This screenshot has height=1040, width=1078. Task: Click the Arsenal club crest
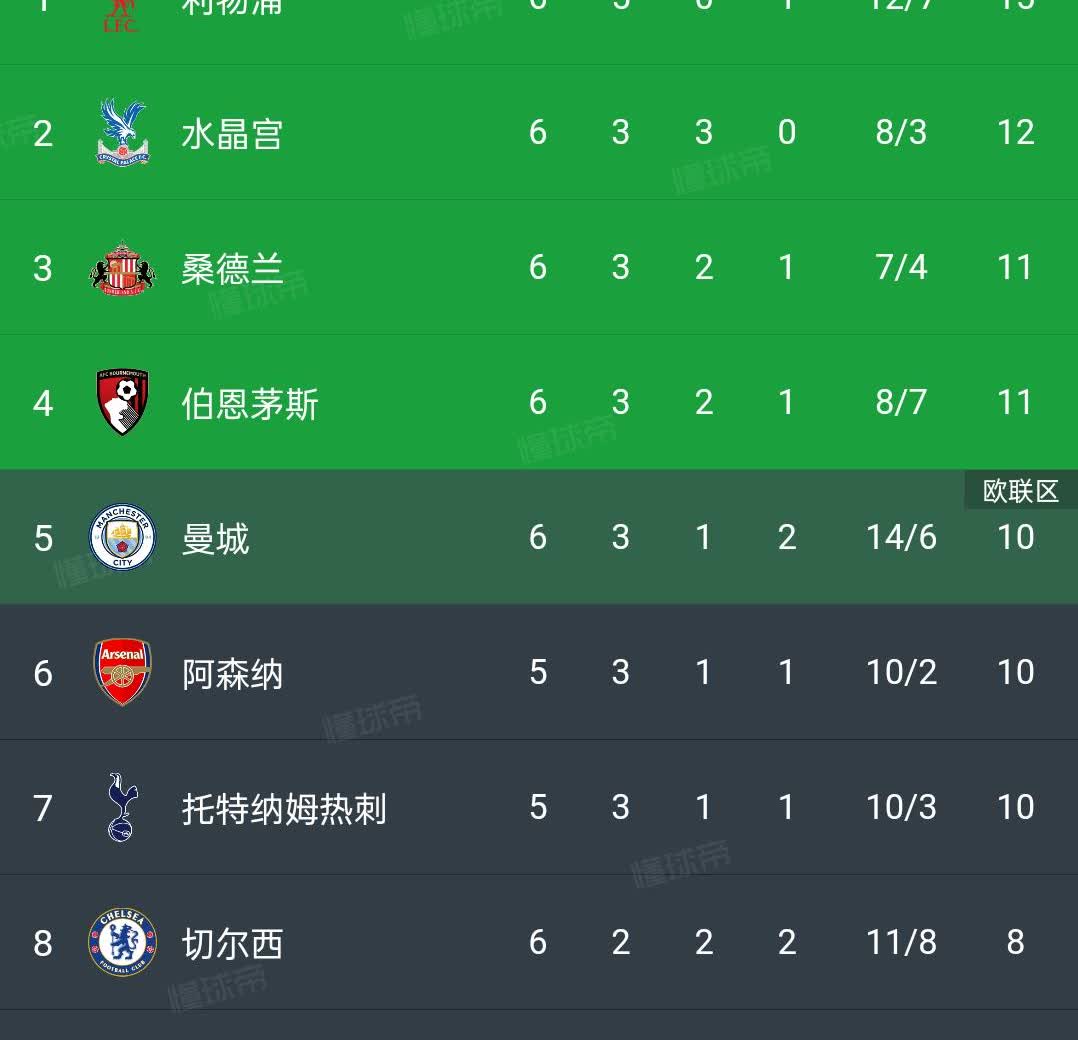(x=122, y=673)
